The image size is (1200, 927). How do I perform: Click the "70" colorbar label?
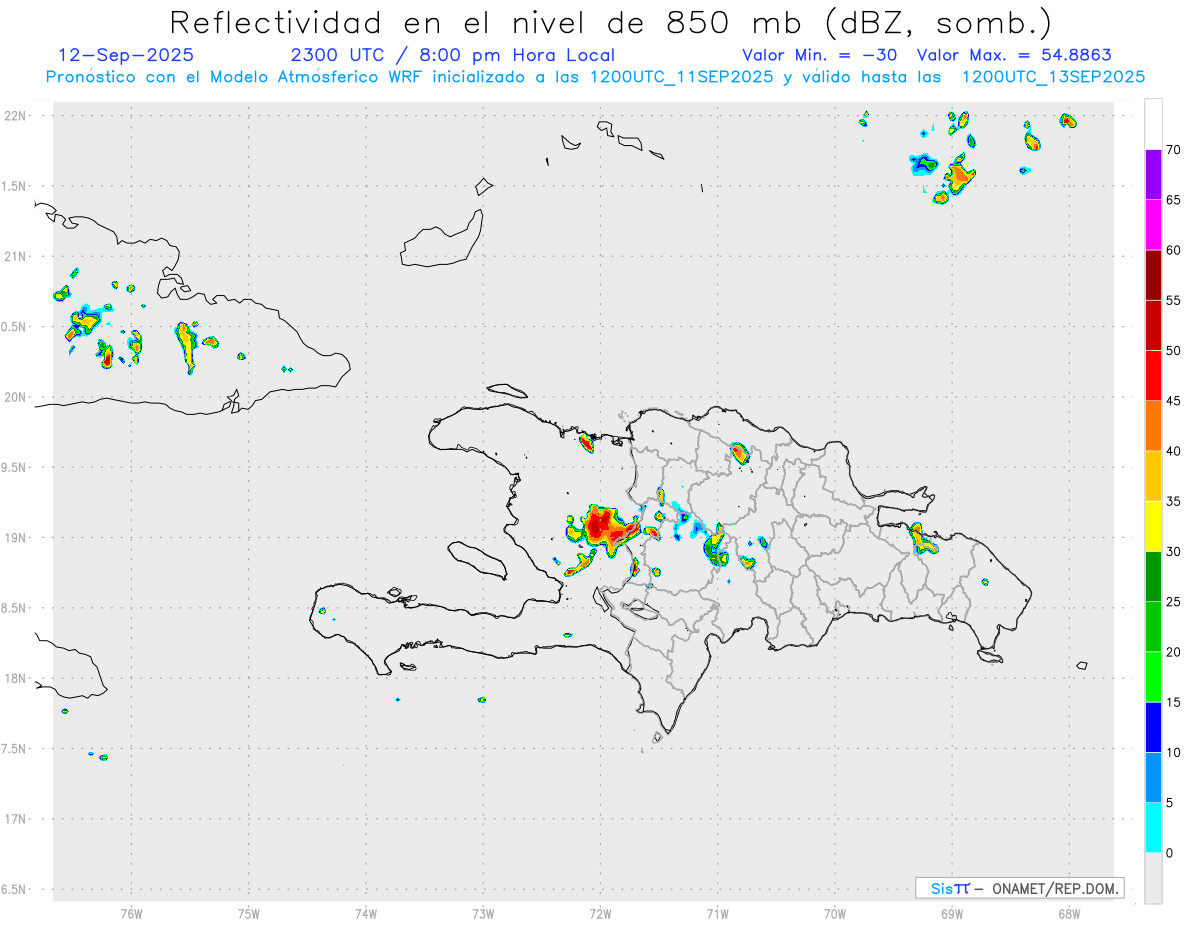tap(1174, 150)
